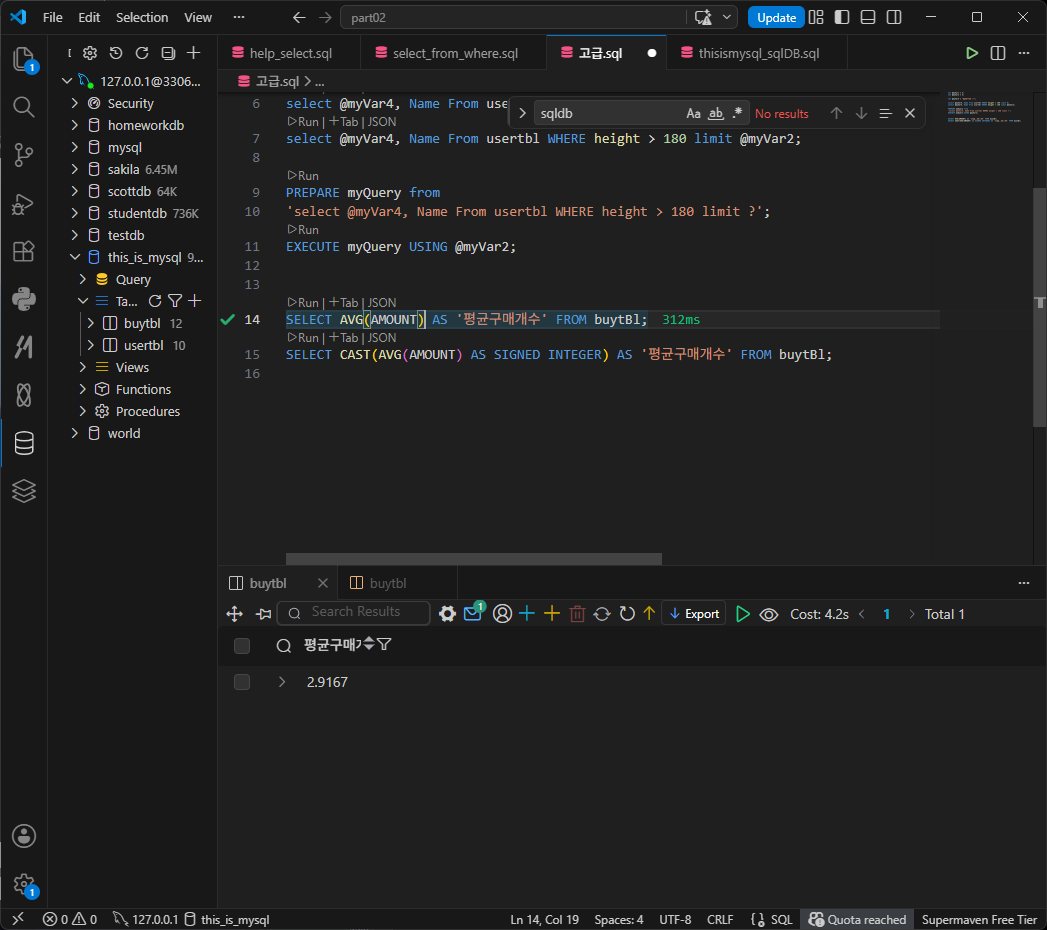This screenshot has height=930, width=1047.
Task: Expand the sakila database
Action: coord(75,170)
